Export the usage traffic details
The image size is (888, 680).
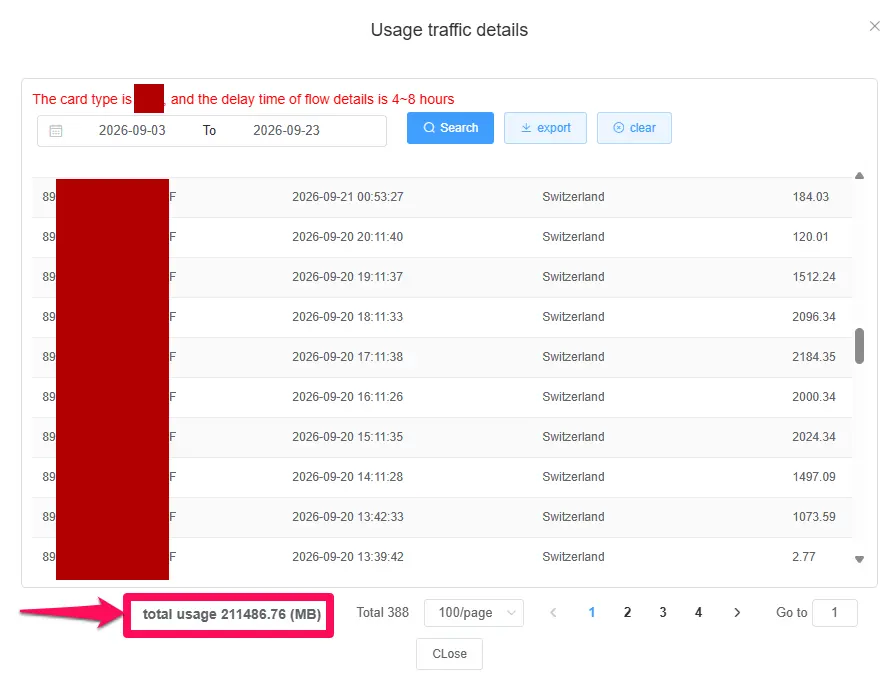point(545,128)
